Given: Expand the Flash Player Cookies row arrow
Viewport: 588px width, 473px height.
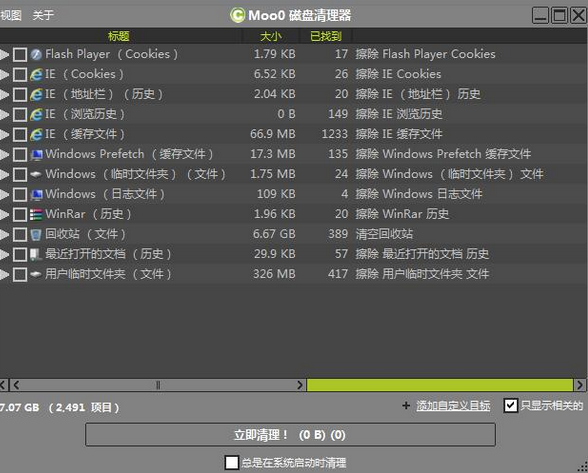Looking at the screenshot, I should [x=4, y=54].
